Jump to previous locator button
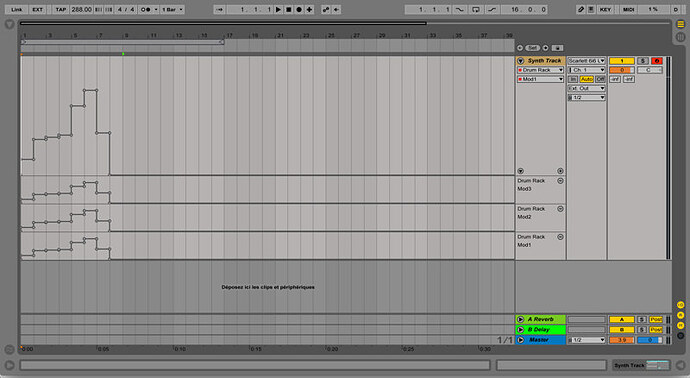 pos(520,48)
